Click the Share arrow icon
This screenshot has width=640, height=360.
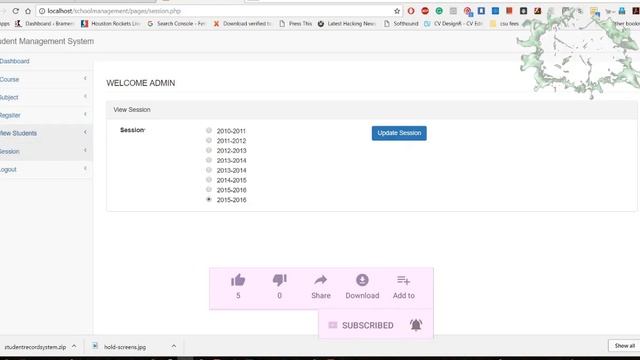[x=321, y=280]
